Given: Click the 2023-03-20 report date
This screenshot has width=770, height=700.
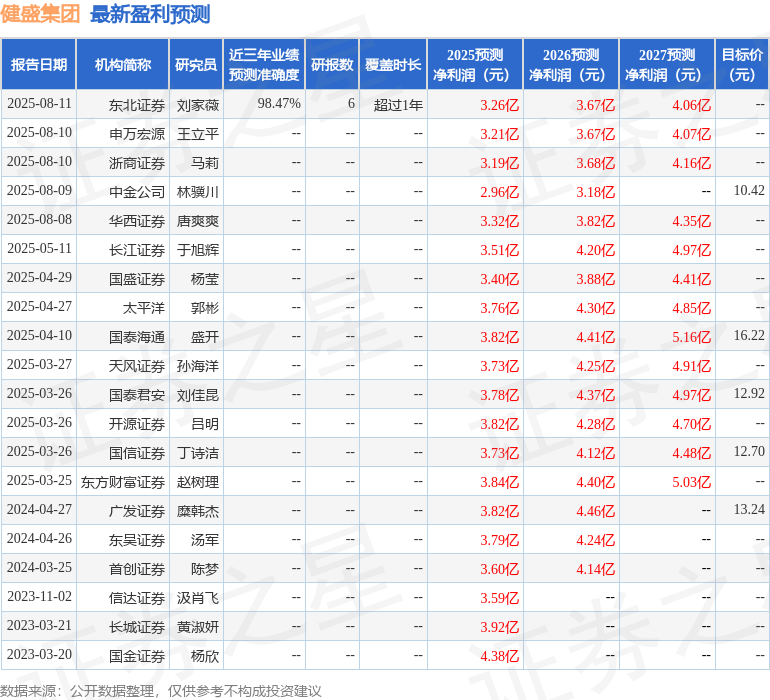Looking at the screenshot, I should click(39, 655).
